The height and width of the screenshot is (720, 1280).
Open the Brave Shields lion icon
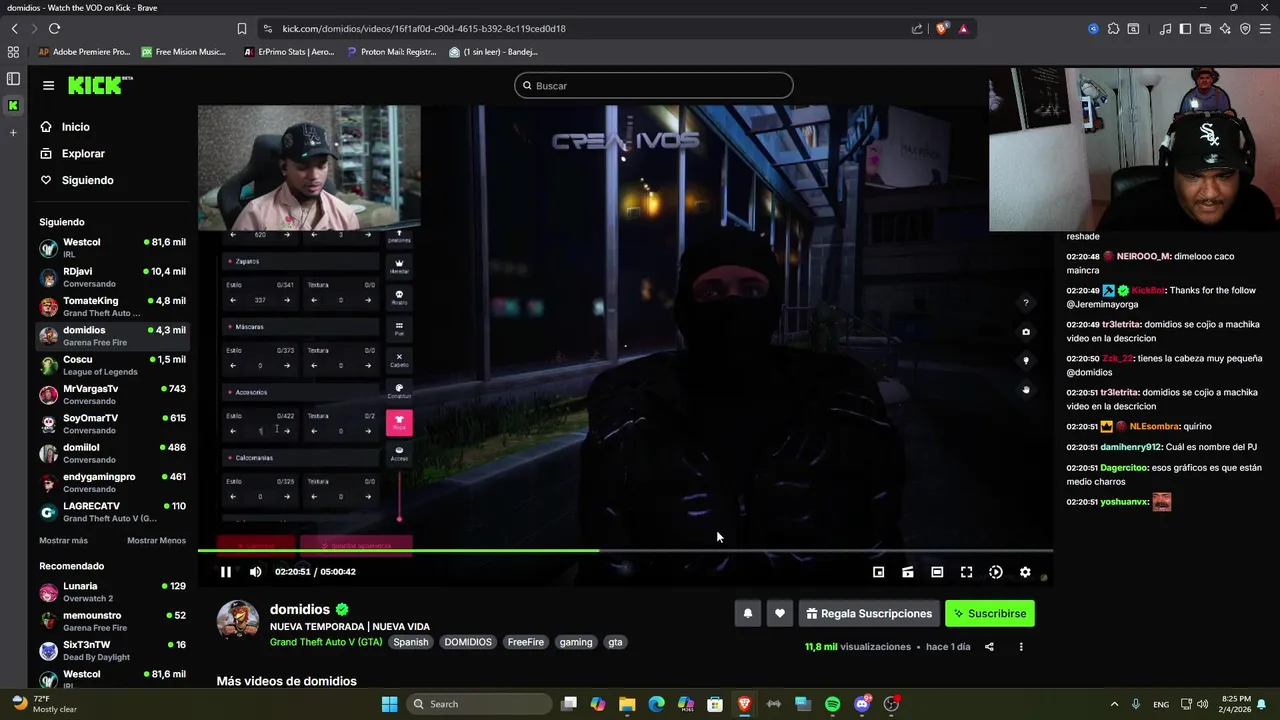[942, 29]
